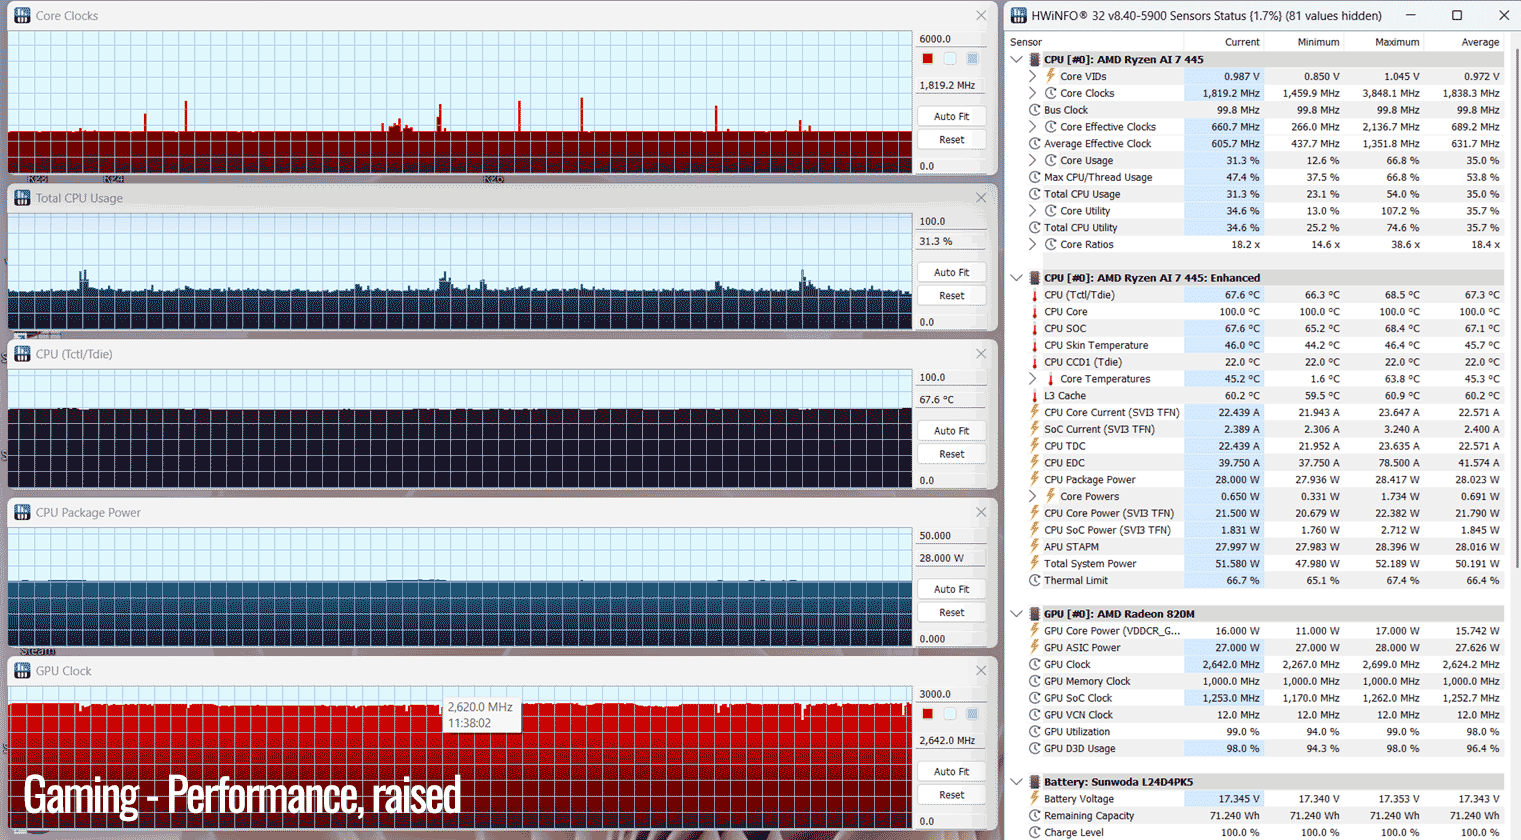Click the lightning icon beside CPU TDC
This screenshot has width=1521, height=840.
(1035, 446)
